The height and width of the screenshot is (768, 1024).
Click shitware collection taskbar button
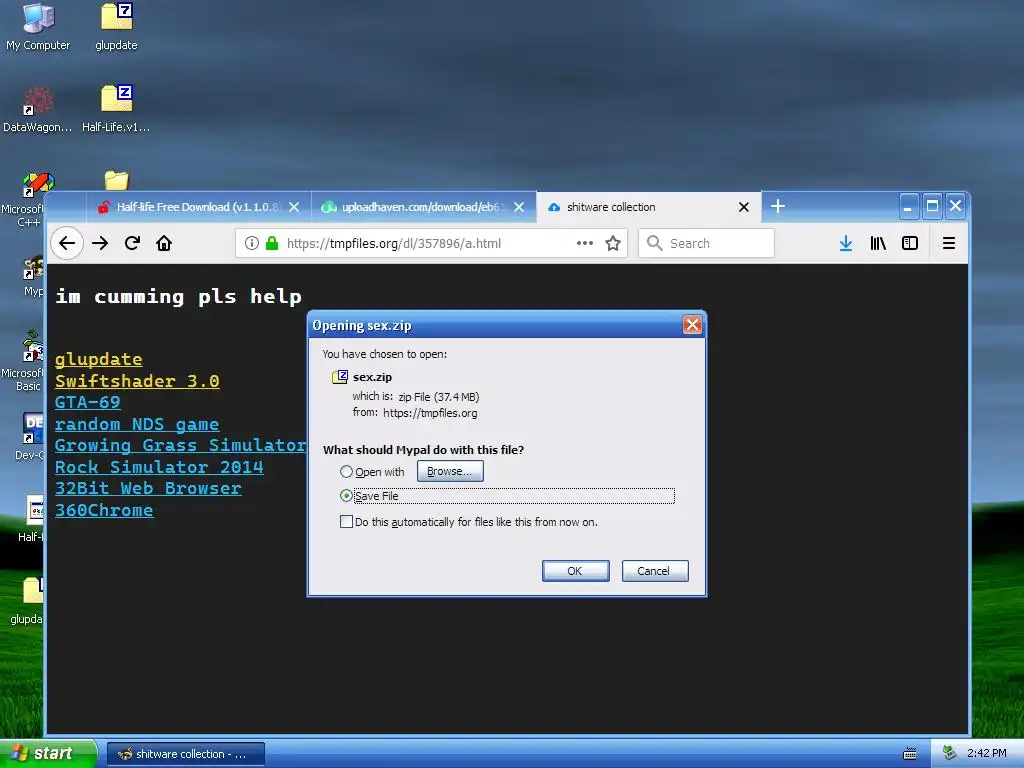pos(185,754)
